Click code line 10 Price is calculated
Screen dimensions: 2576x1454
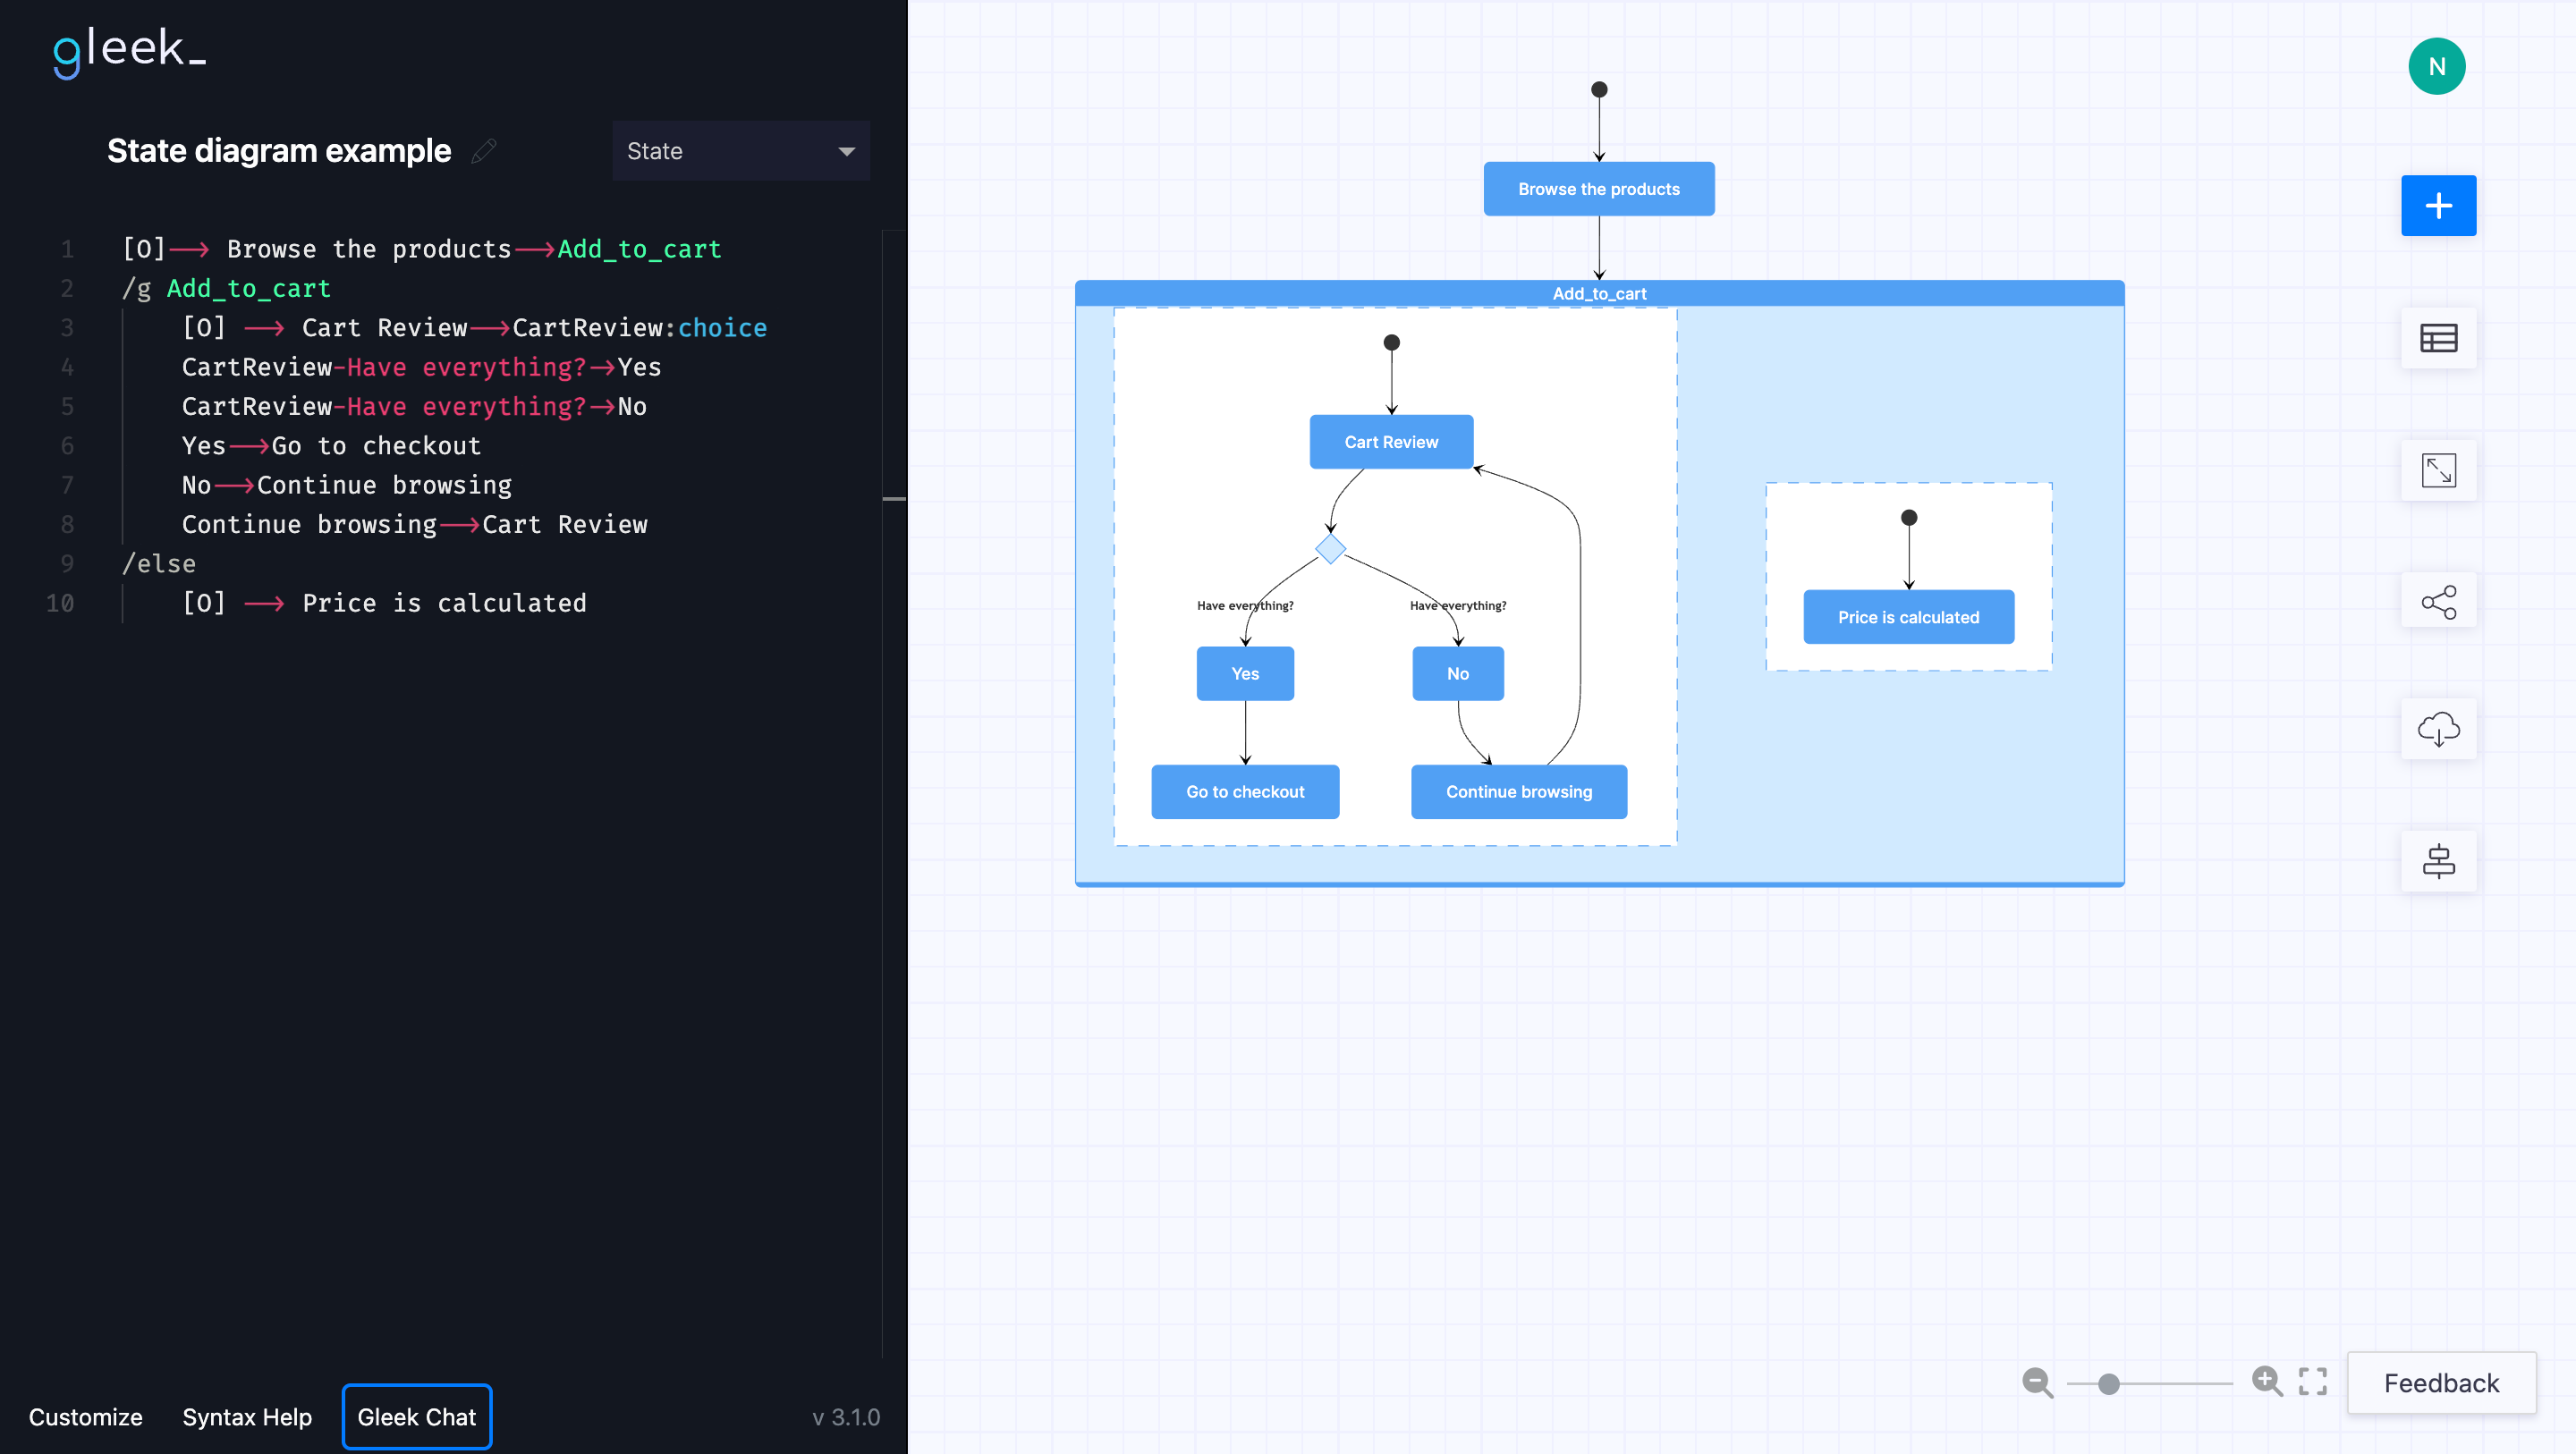tap(384, 603)
